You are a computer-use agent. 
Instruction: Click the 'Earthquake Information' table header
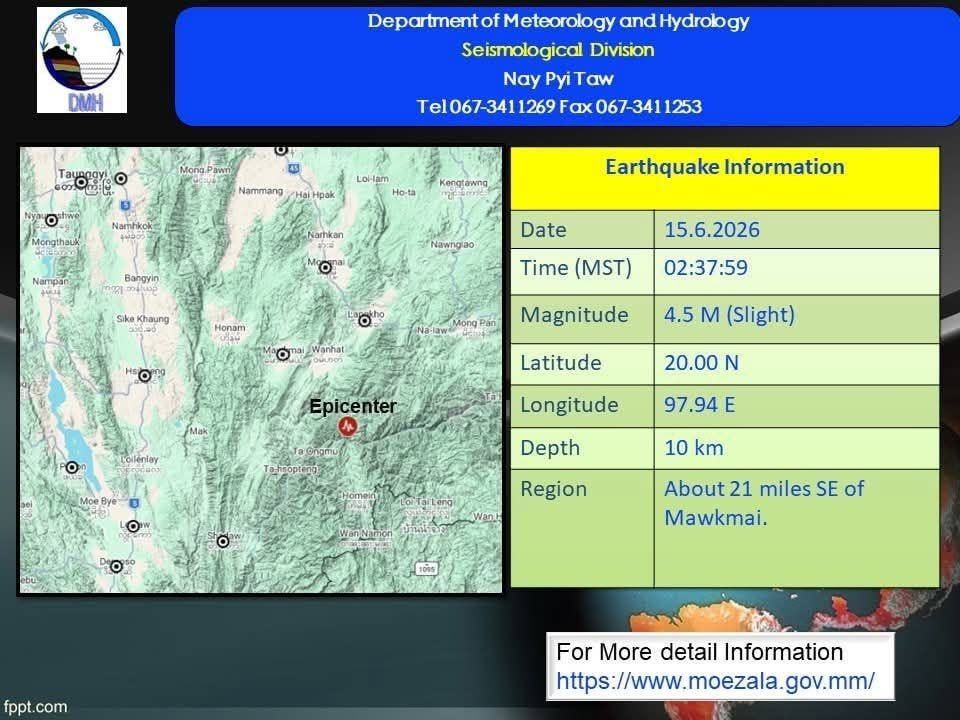click(725, 167)
